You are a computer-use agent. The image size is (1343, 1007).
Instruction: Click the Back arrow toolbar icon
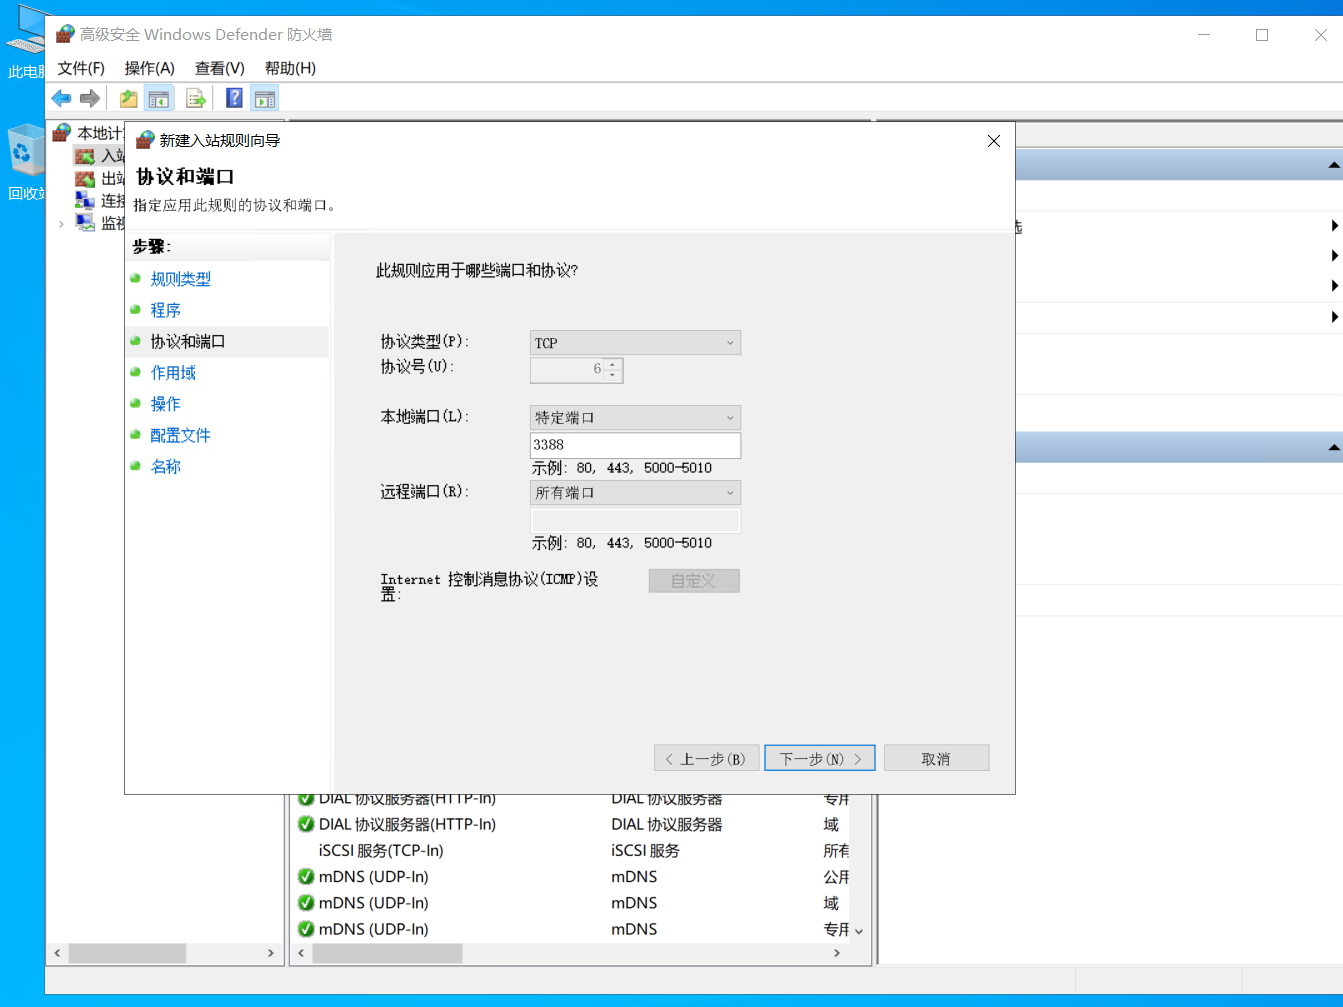(61, 98)
